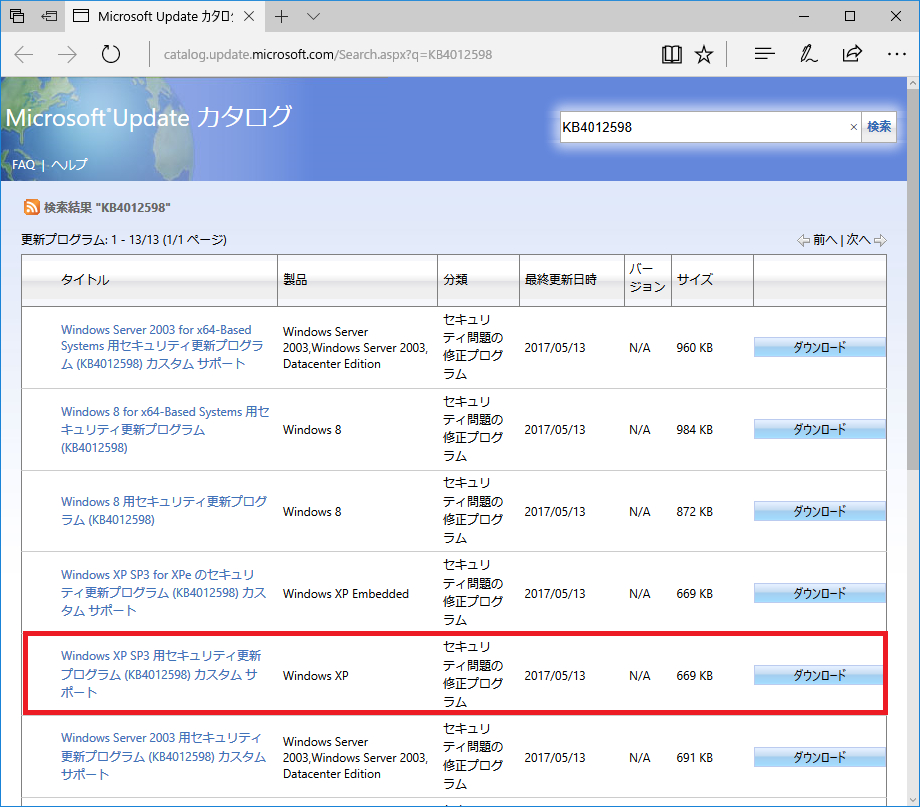Make a web note pen icon
This screenshot has width=920, height=807.
[809, 55]
